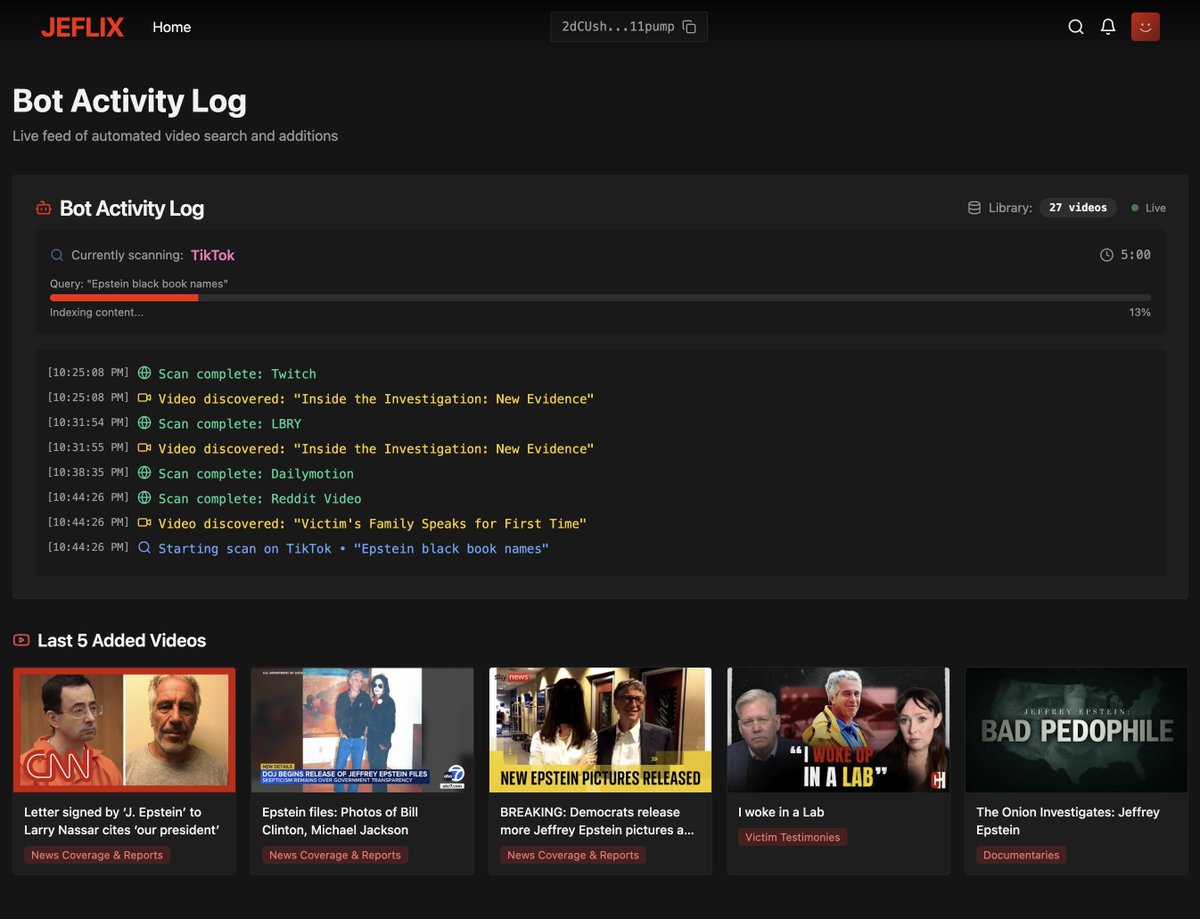Click the 'Indexing content...' status text
Viewport: 1200px width, 919px height.
[97, 312]
